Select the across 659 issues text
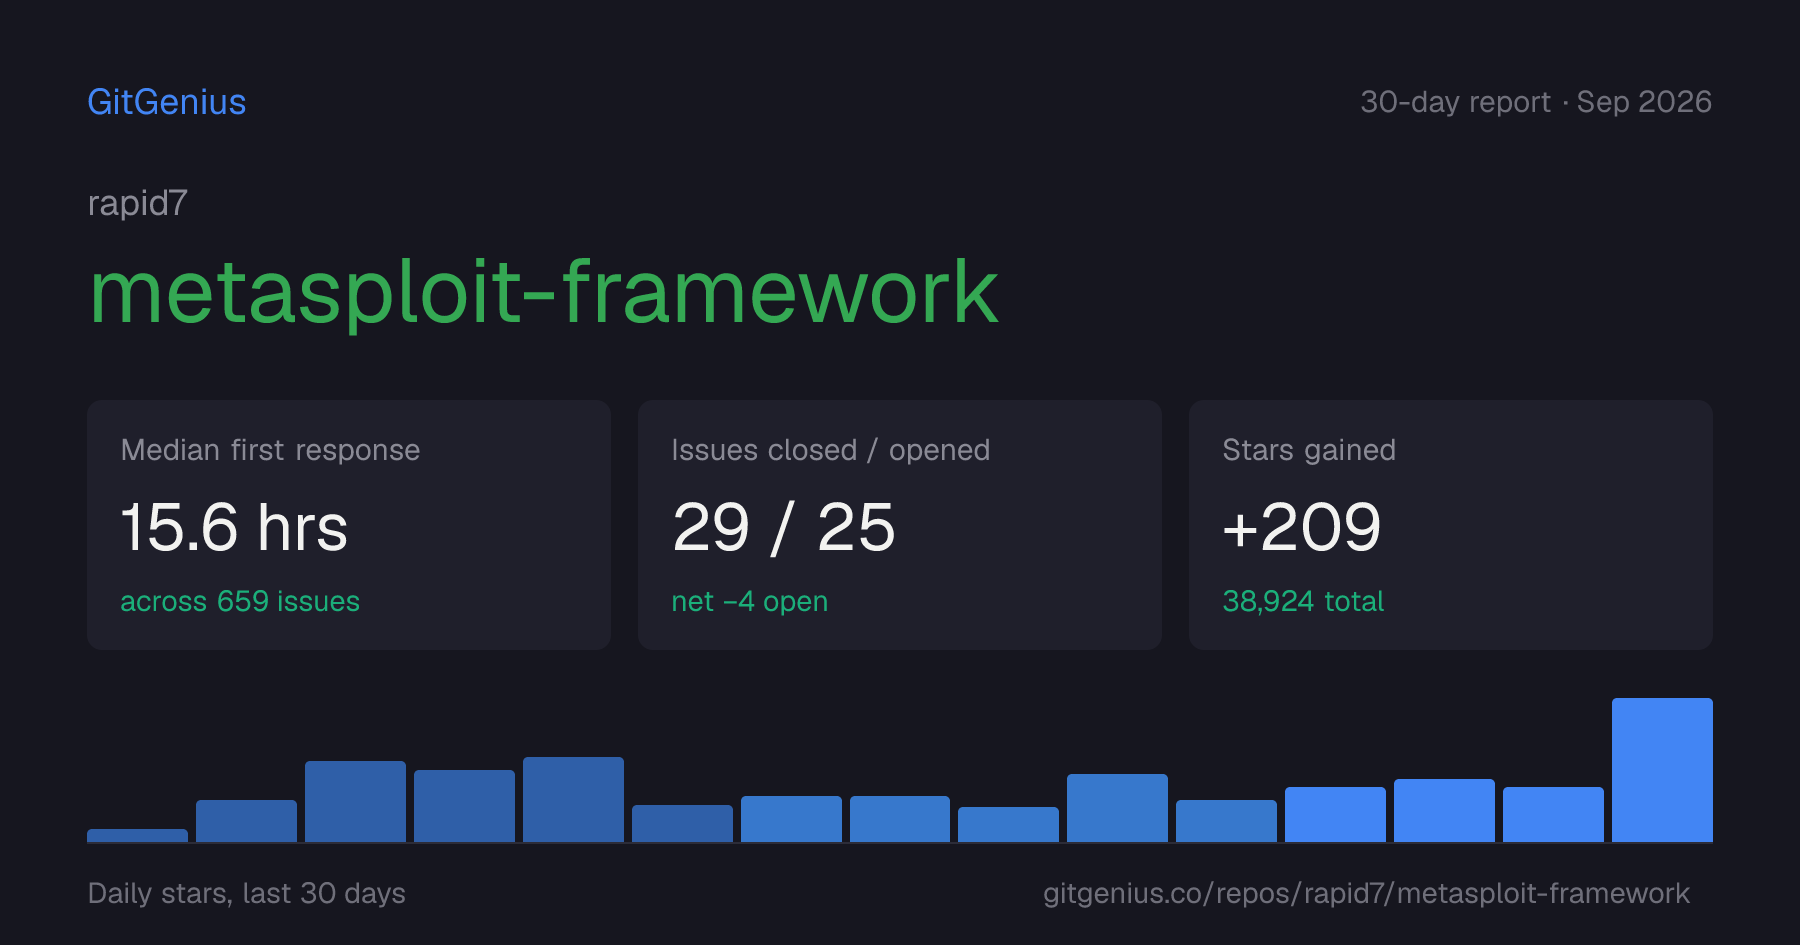The height and width of the screenshot is (945, 1800). (x=240, y=601)
